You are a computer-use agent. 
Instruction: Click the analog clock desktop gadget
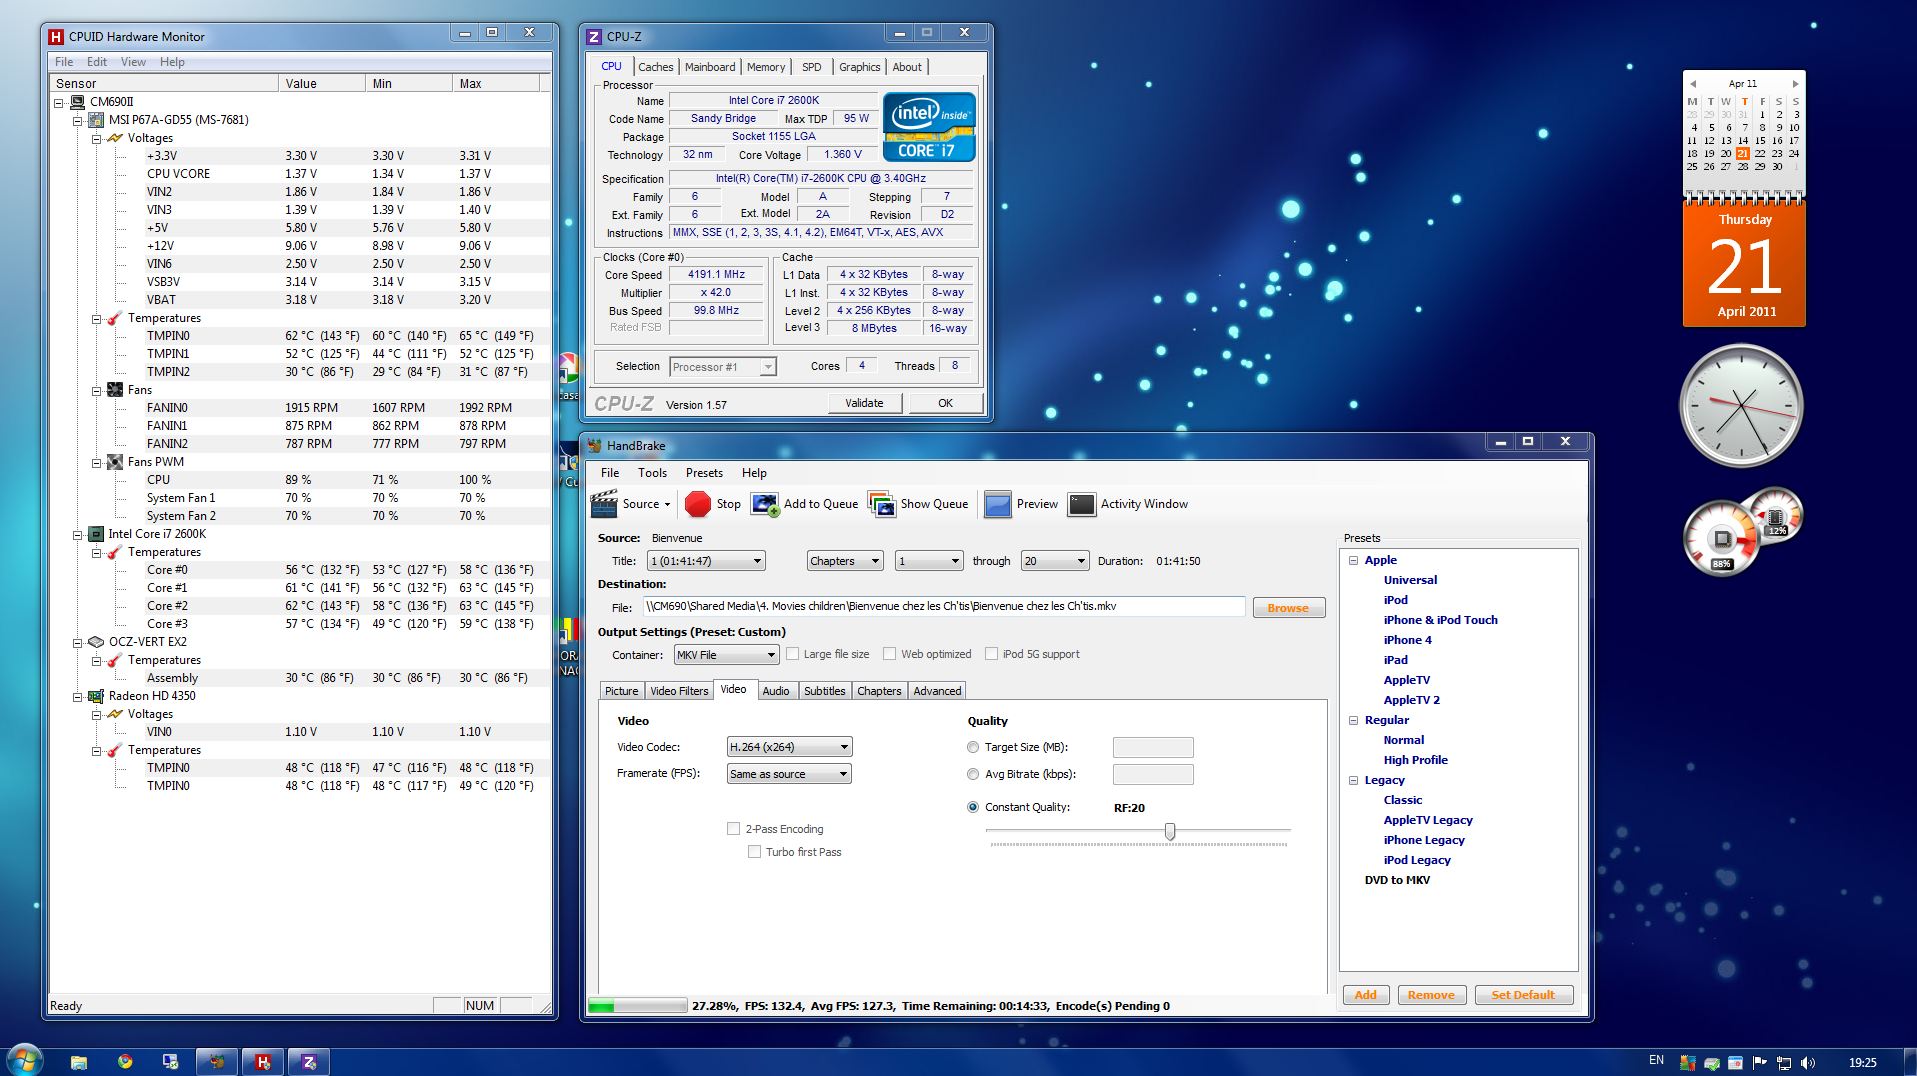coord(1741,405)
